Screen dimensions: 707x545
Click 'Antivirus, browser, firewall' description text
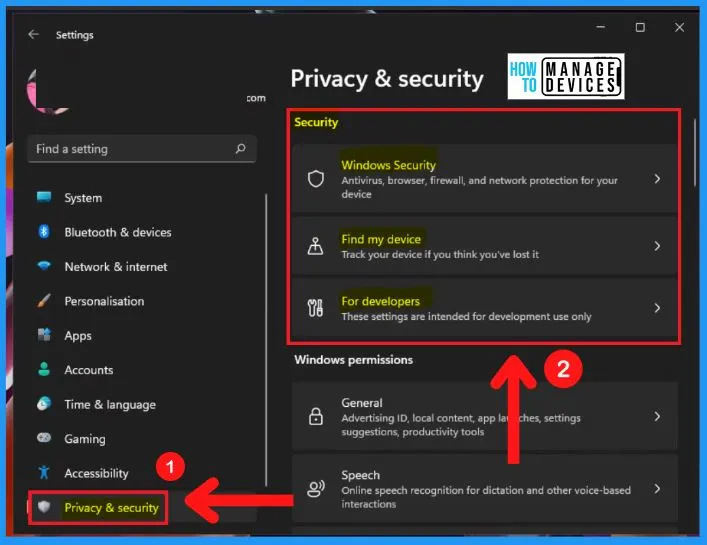click(479, 187)
